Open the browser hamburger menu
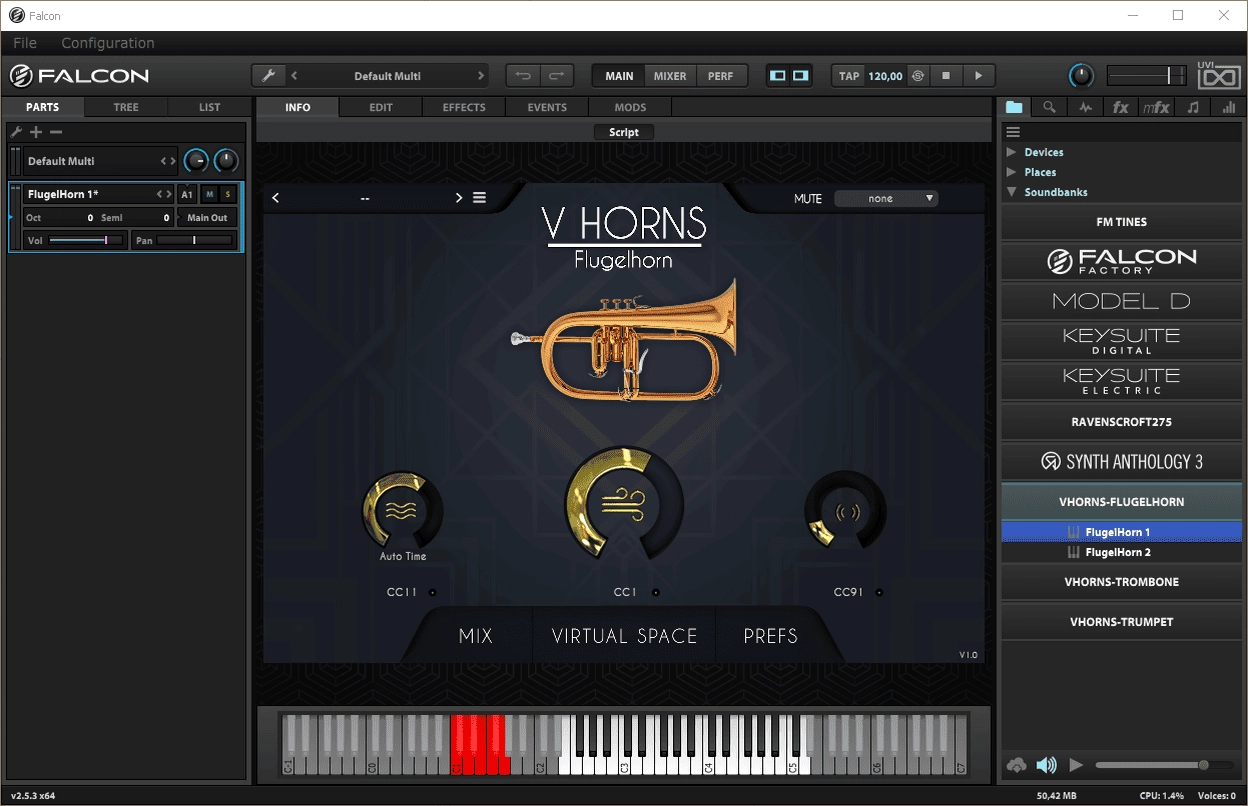The image size is (1248, 806). click(1013, 132)
